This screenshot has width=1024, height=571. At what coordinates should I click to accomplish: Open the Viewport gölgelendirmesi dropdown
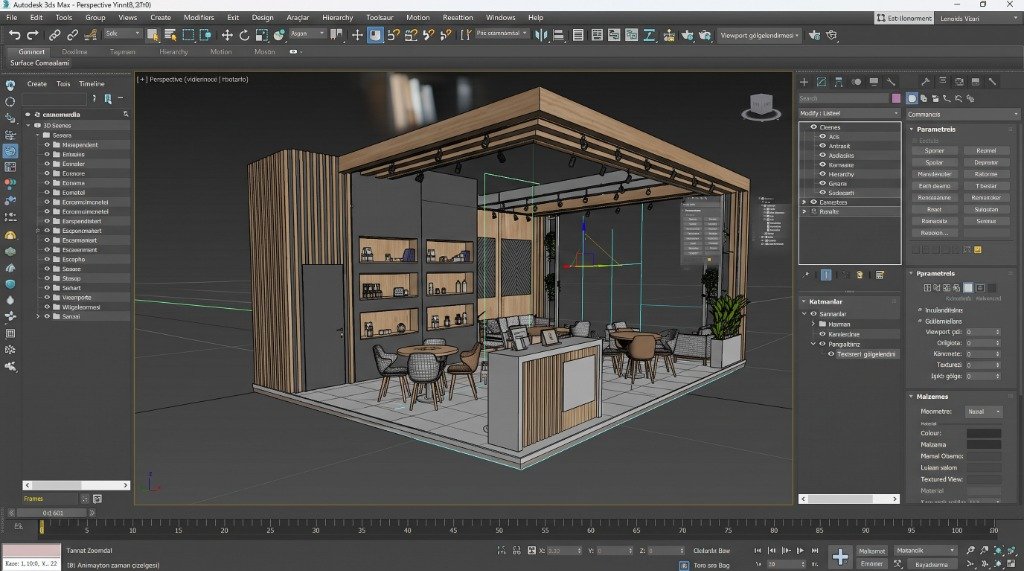point(760,35)
